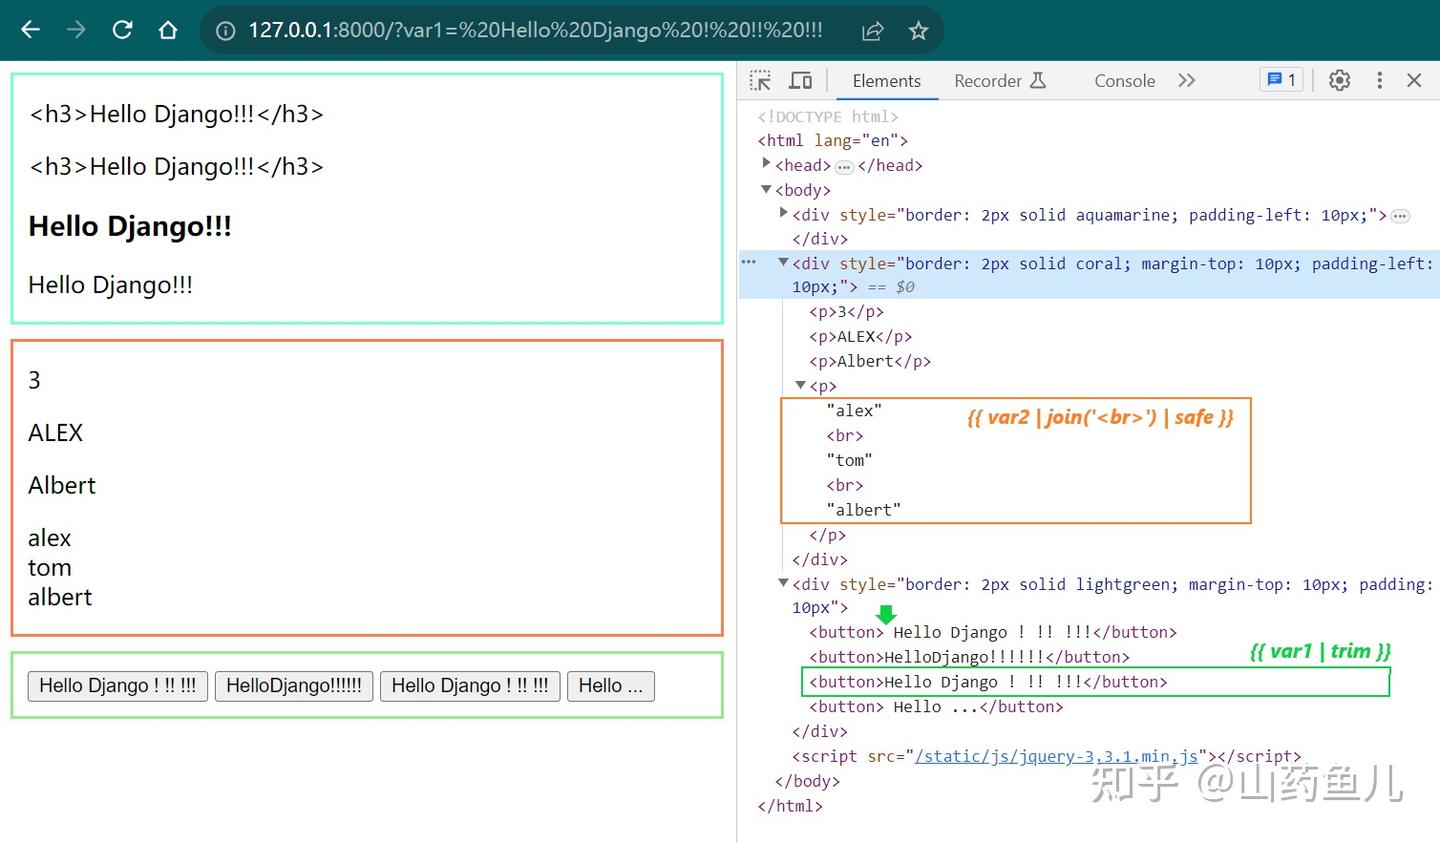Click the address bar URL field

click(535, 30)
